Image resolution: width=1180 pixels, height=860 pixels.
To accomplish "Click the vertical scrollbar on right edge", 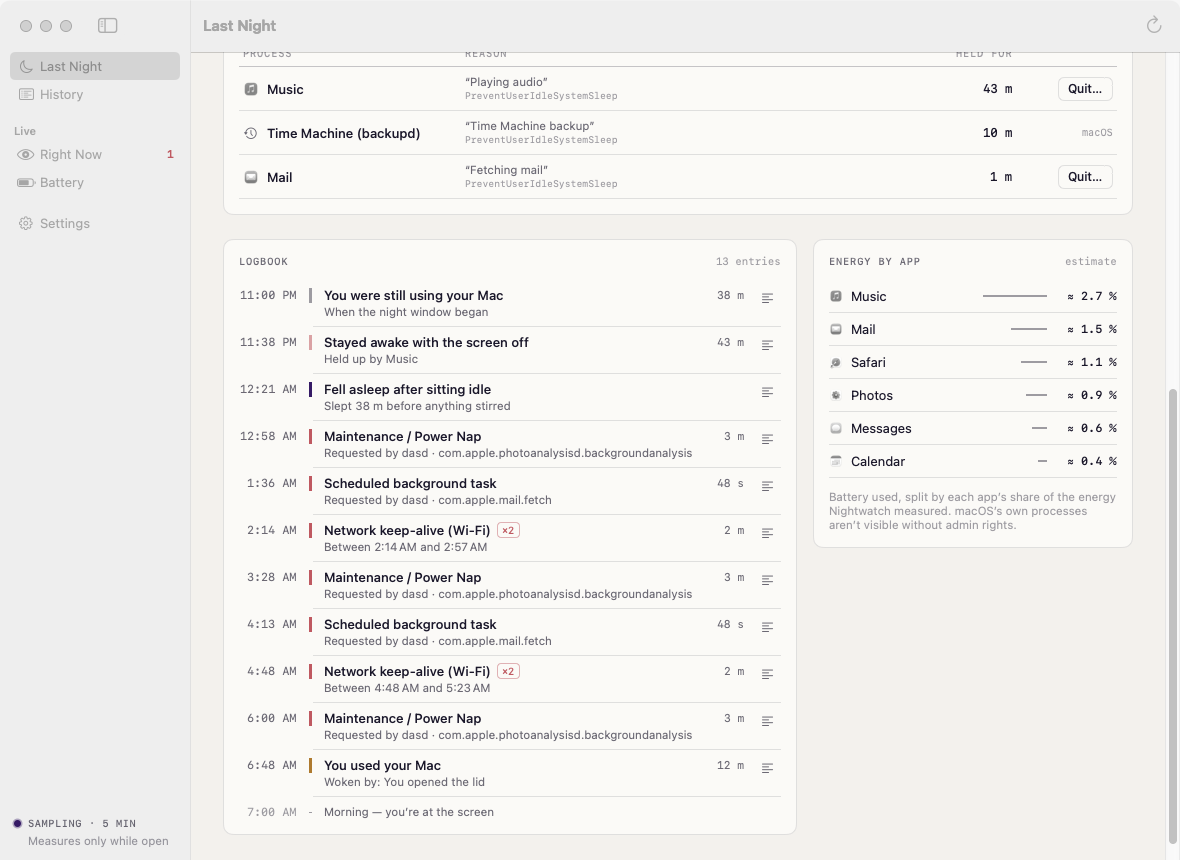I will (1172, 615).
